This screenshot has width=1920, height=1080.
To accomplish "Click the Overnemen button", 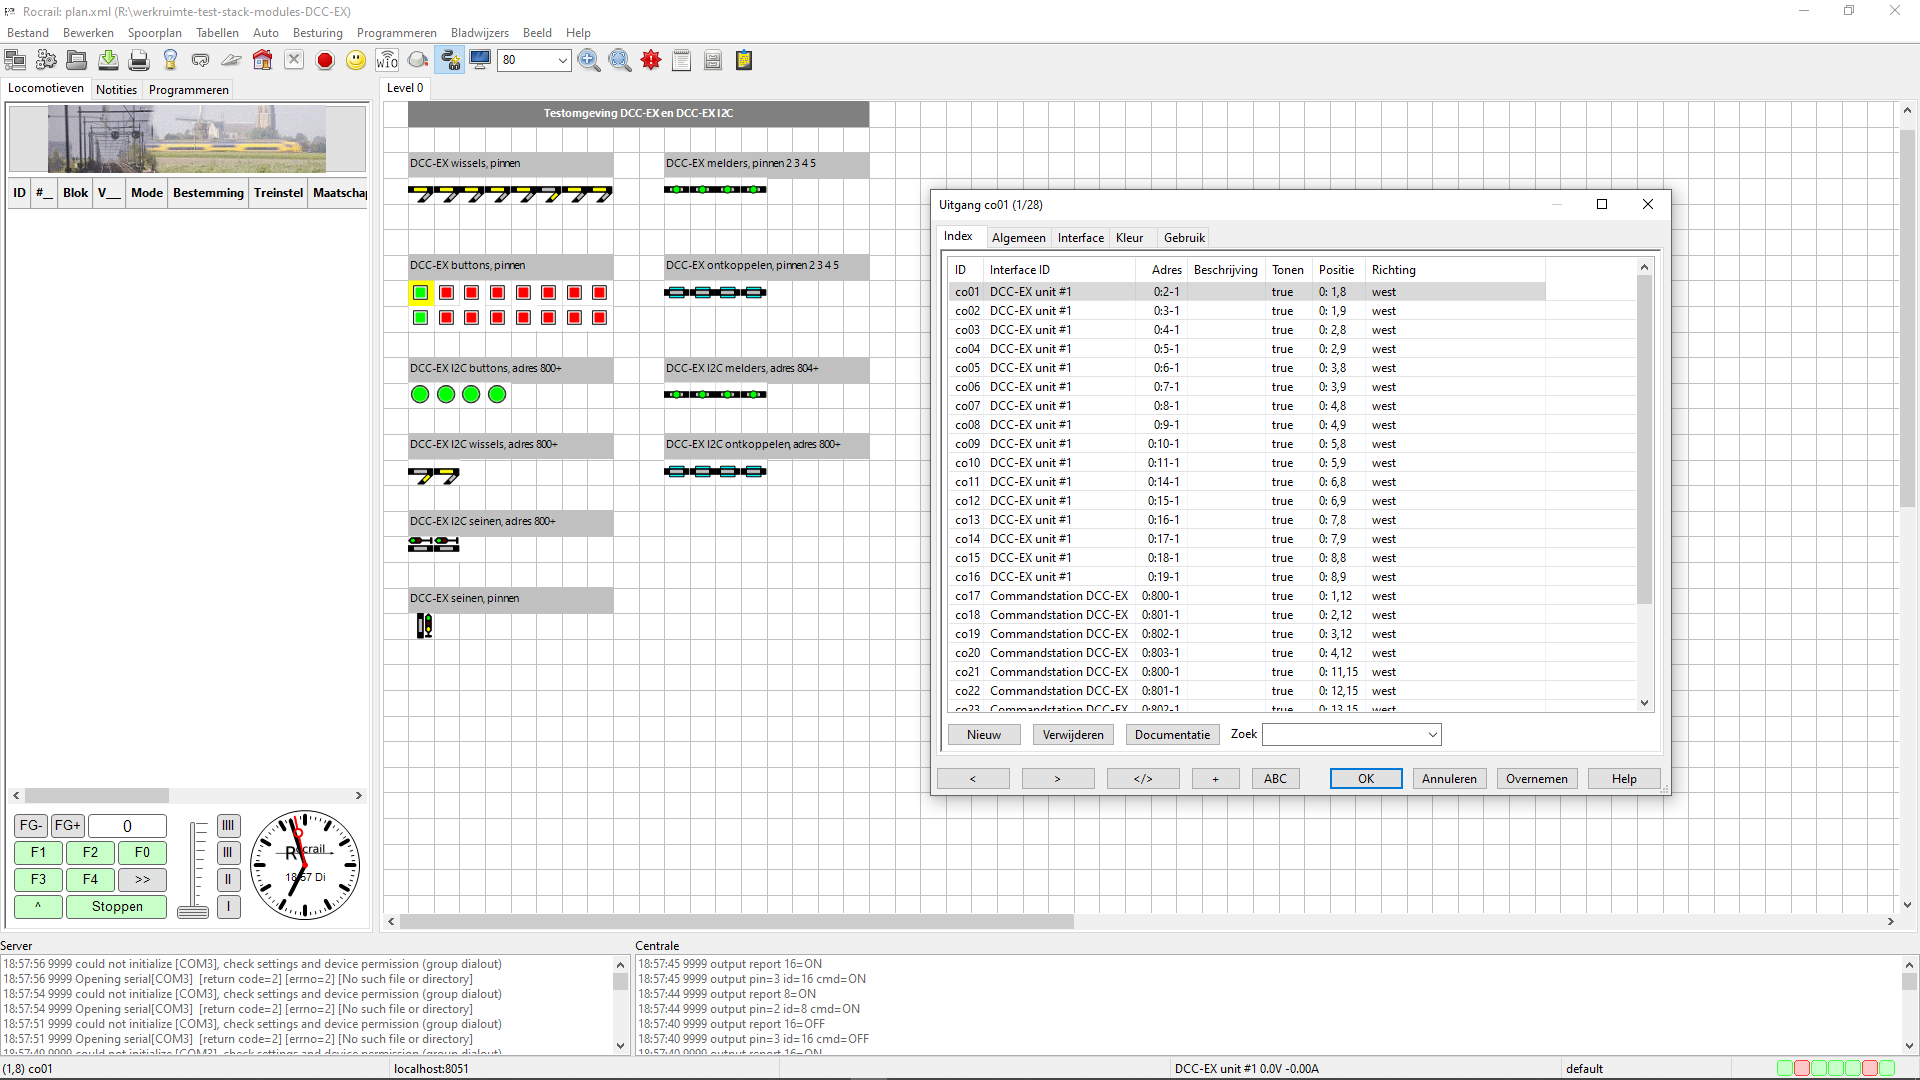I will tap(1536, 779).
